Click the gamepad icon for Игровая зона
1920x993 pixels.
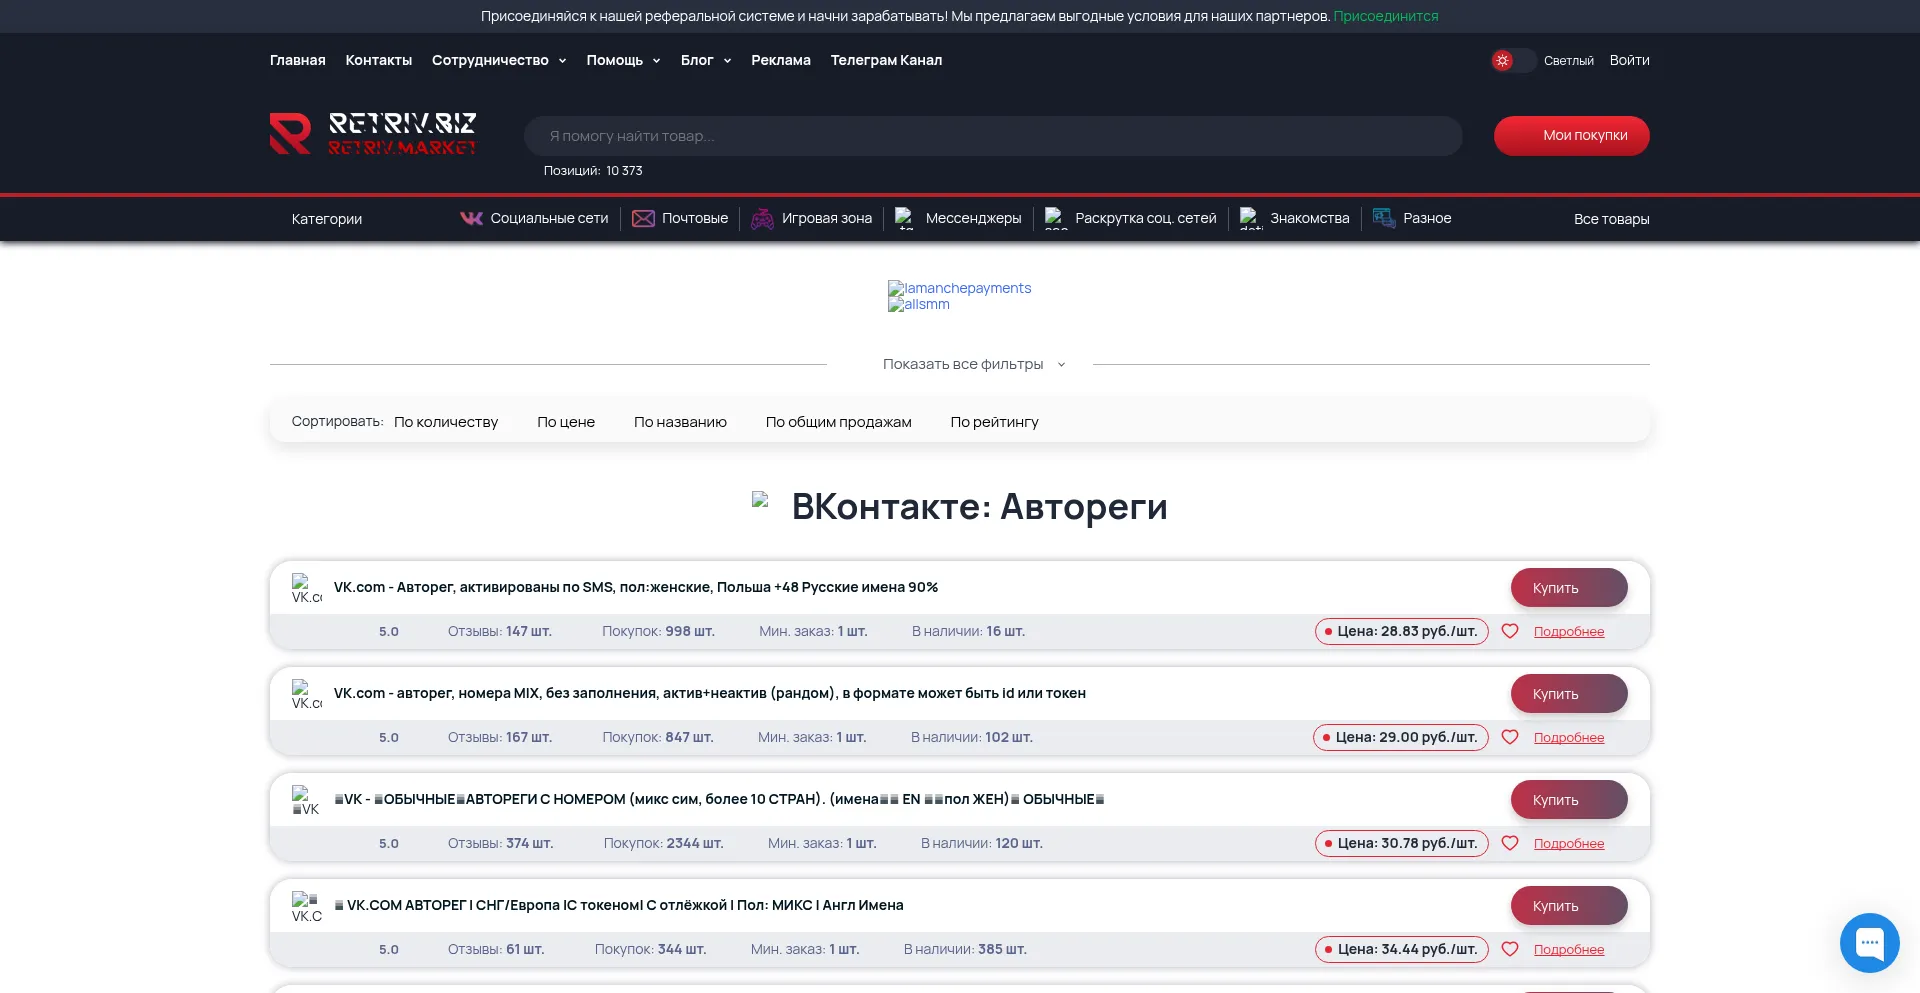762,218
